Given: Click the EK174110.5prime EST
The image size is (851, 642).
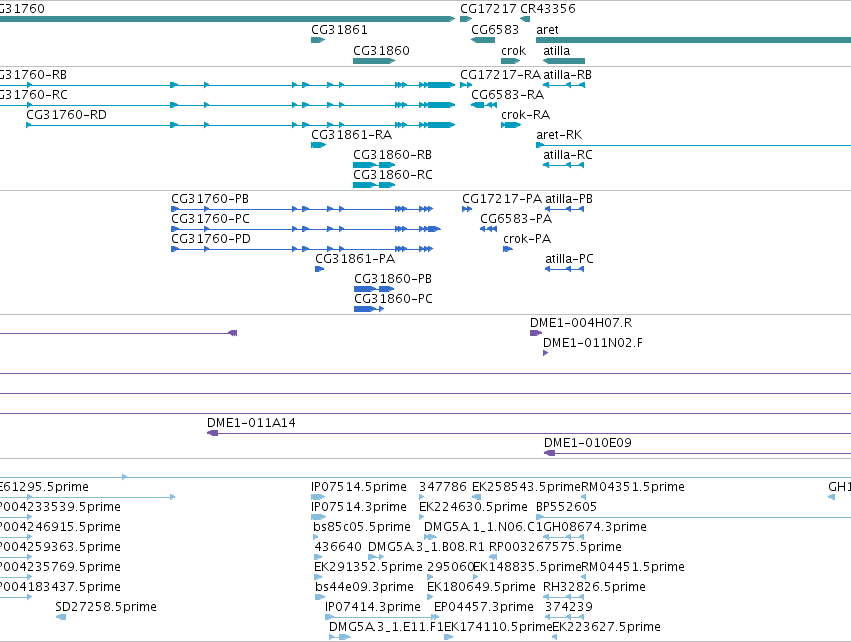Looking at the screenshot, I should tap(448, 637).
